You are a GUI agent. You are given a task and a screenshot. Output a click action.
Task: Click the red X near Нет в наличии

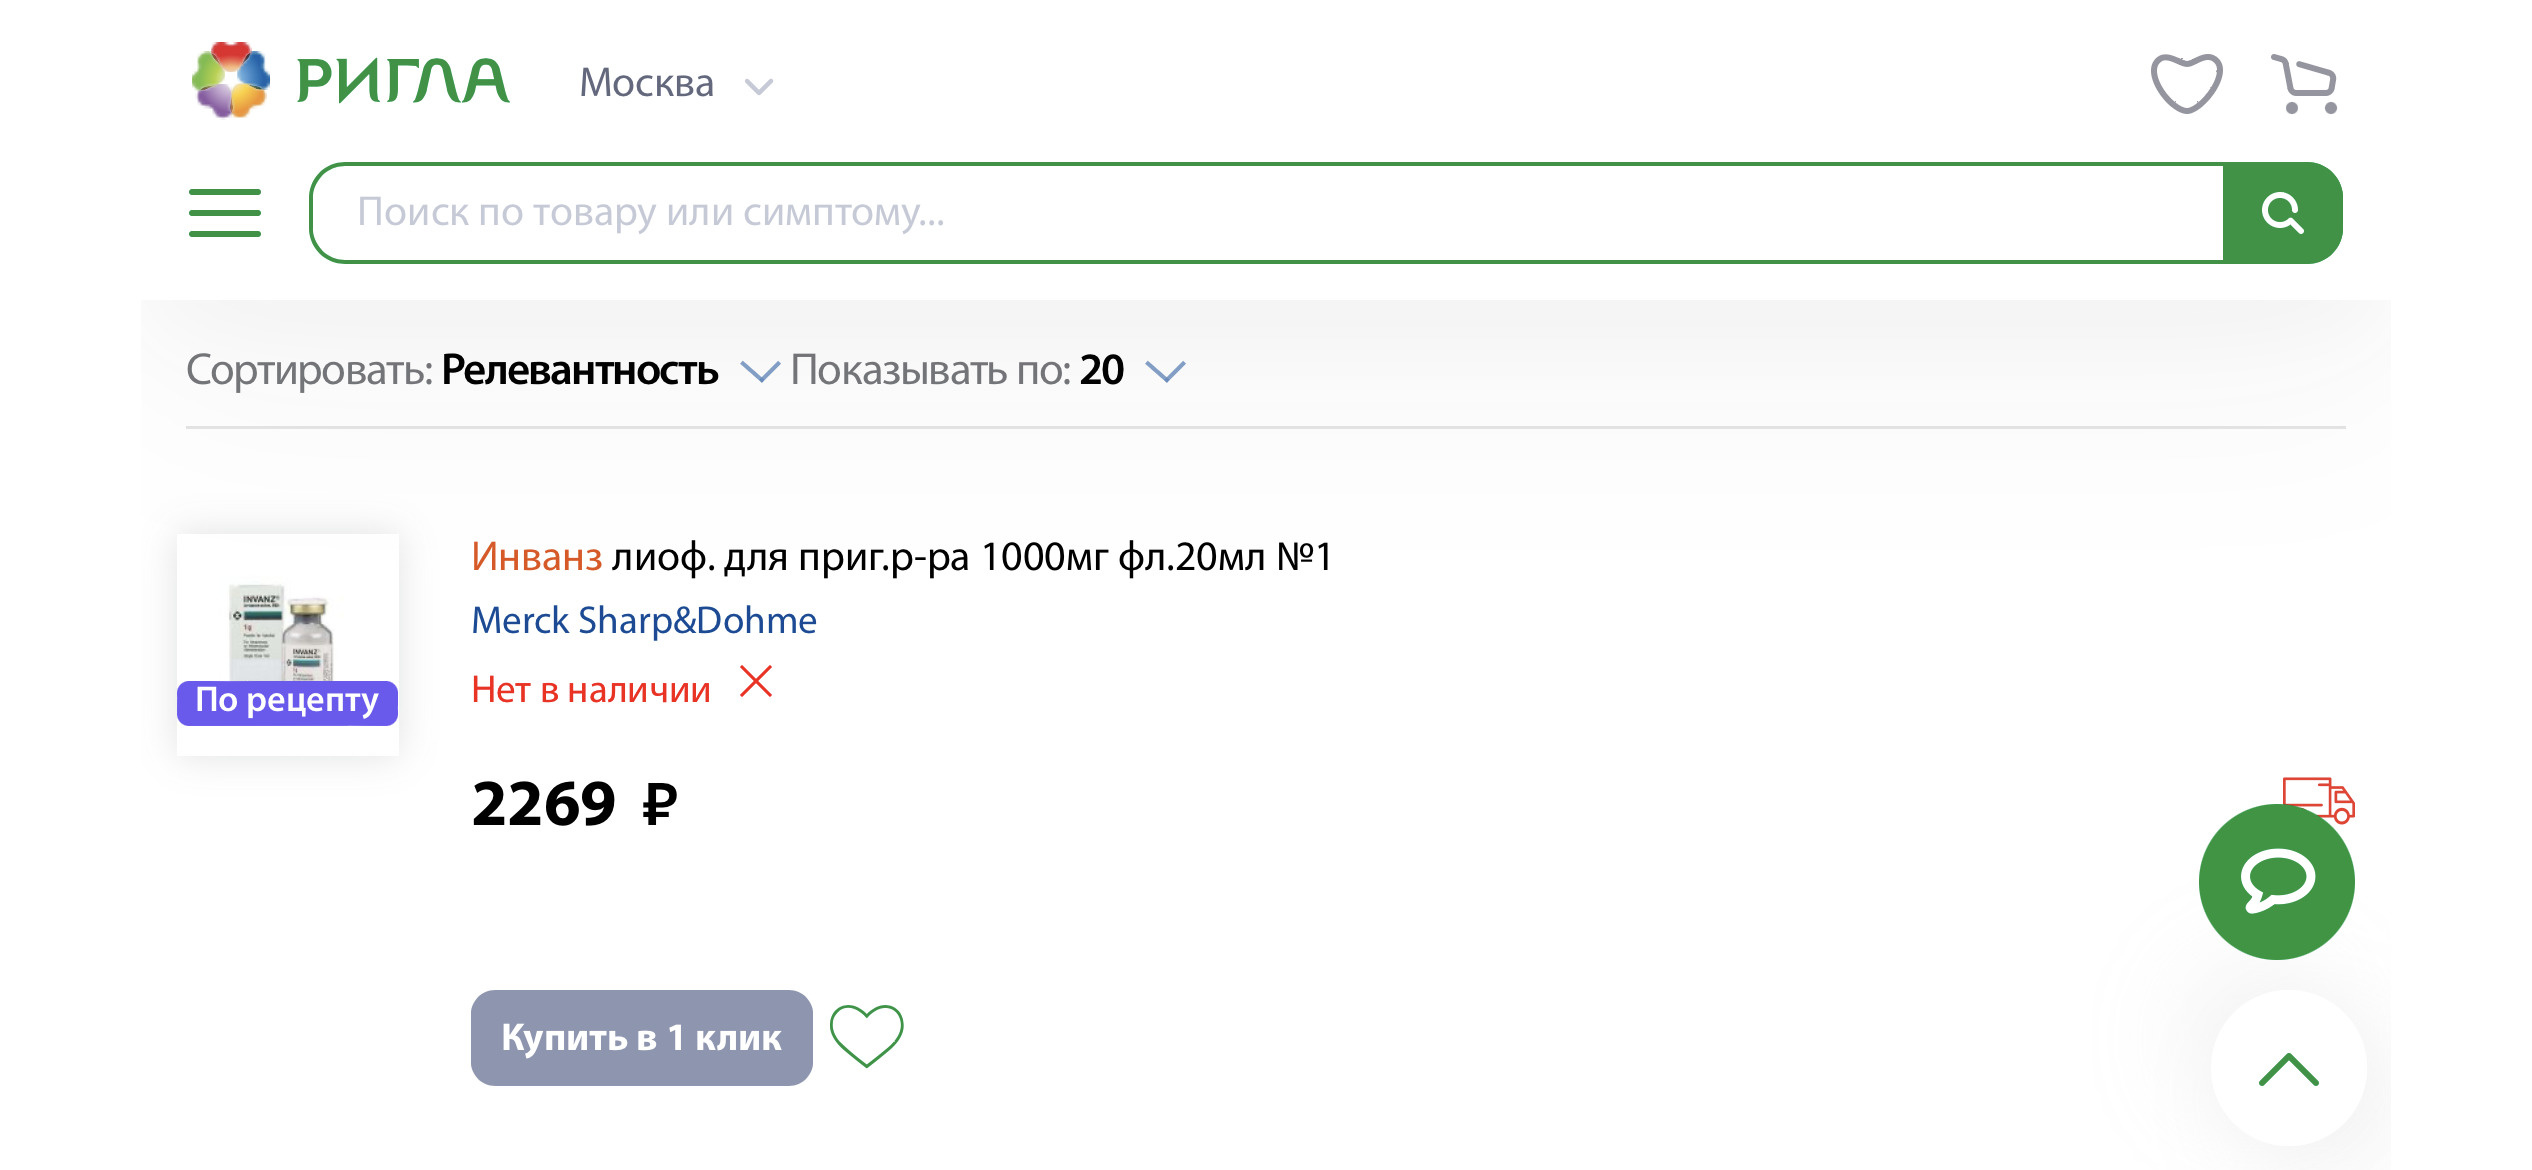point(756,682)
